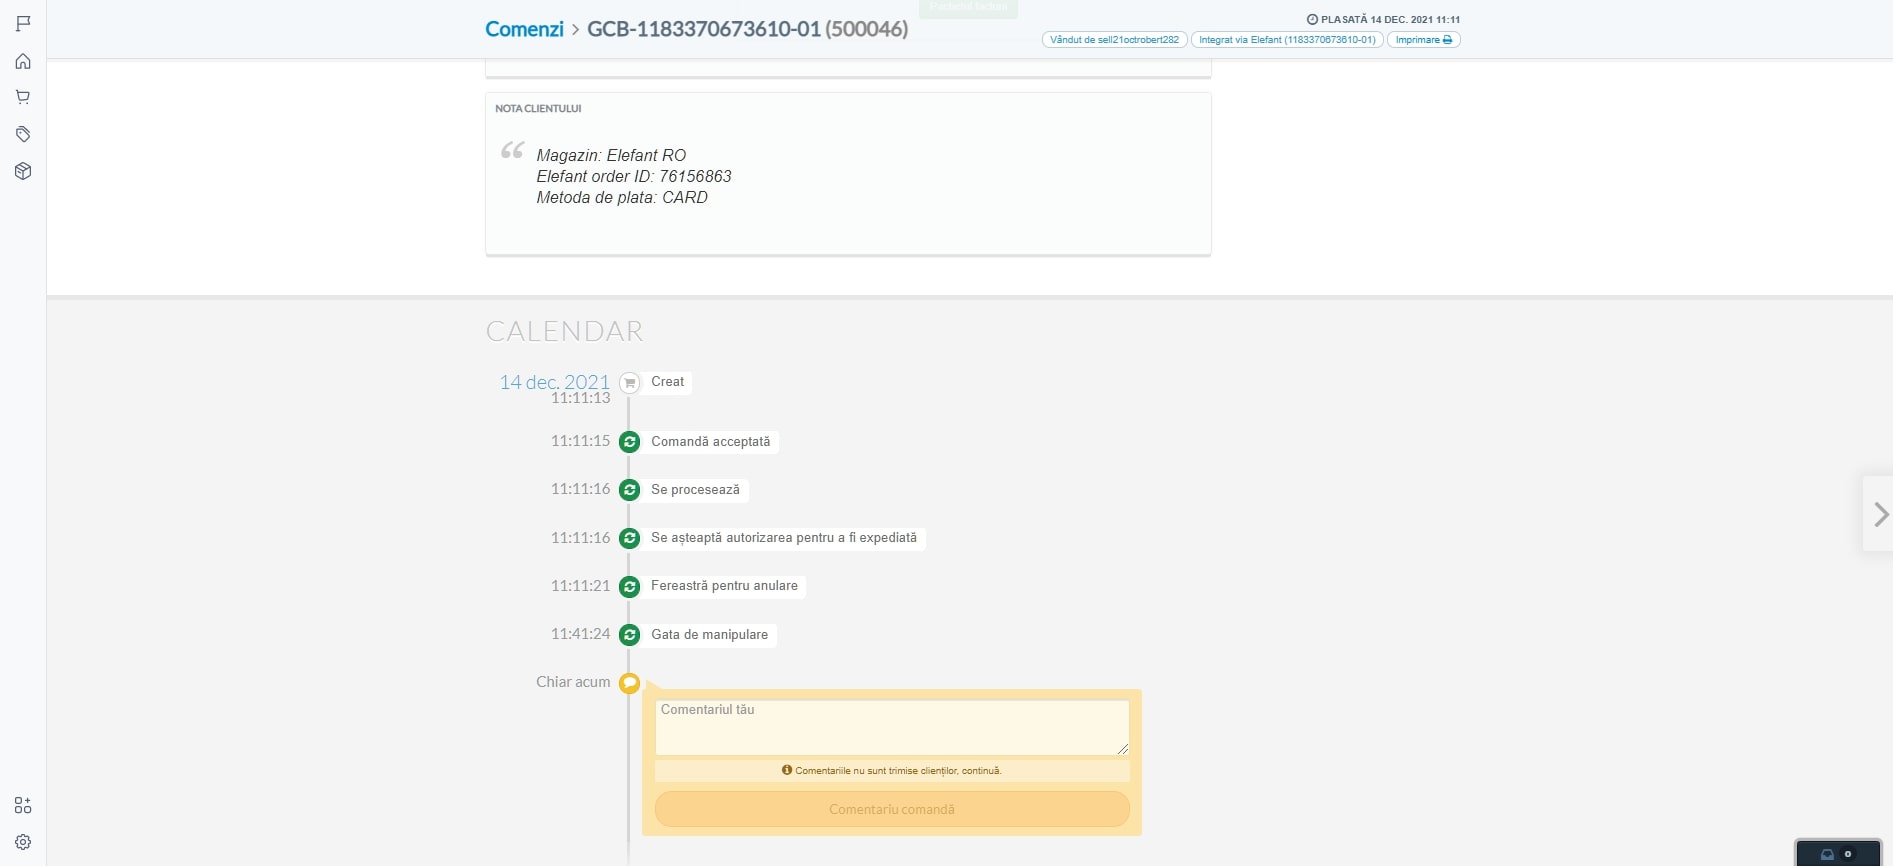Click the 'Comandă acceptată' timeline event
The width and height of the screenshot is (1893, 866).
[710, 442]
